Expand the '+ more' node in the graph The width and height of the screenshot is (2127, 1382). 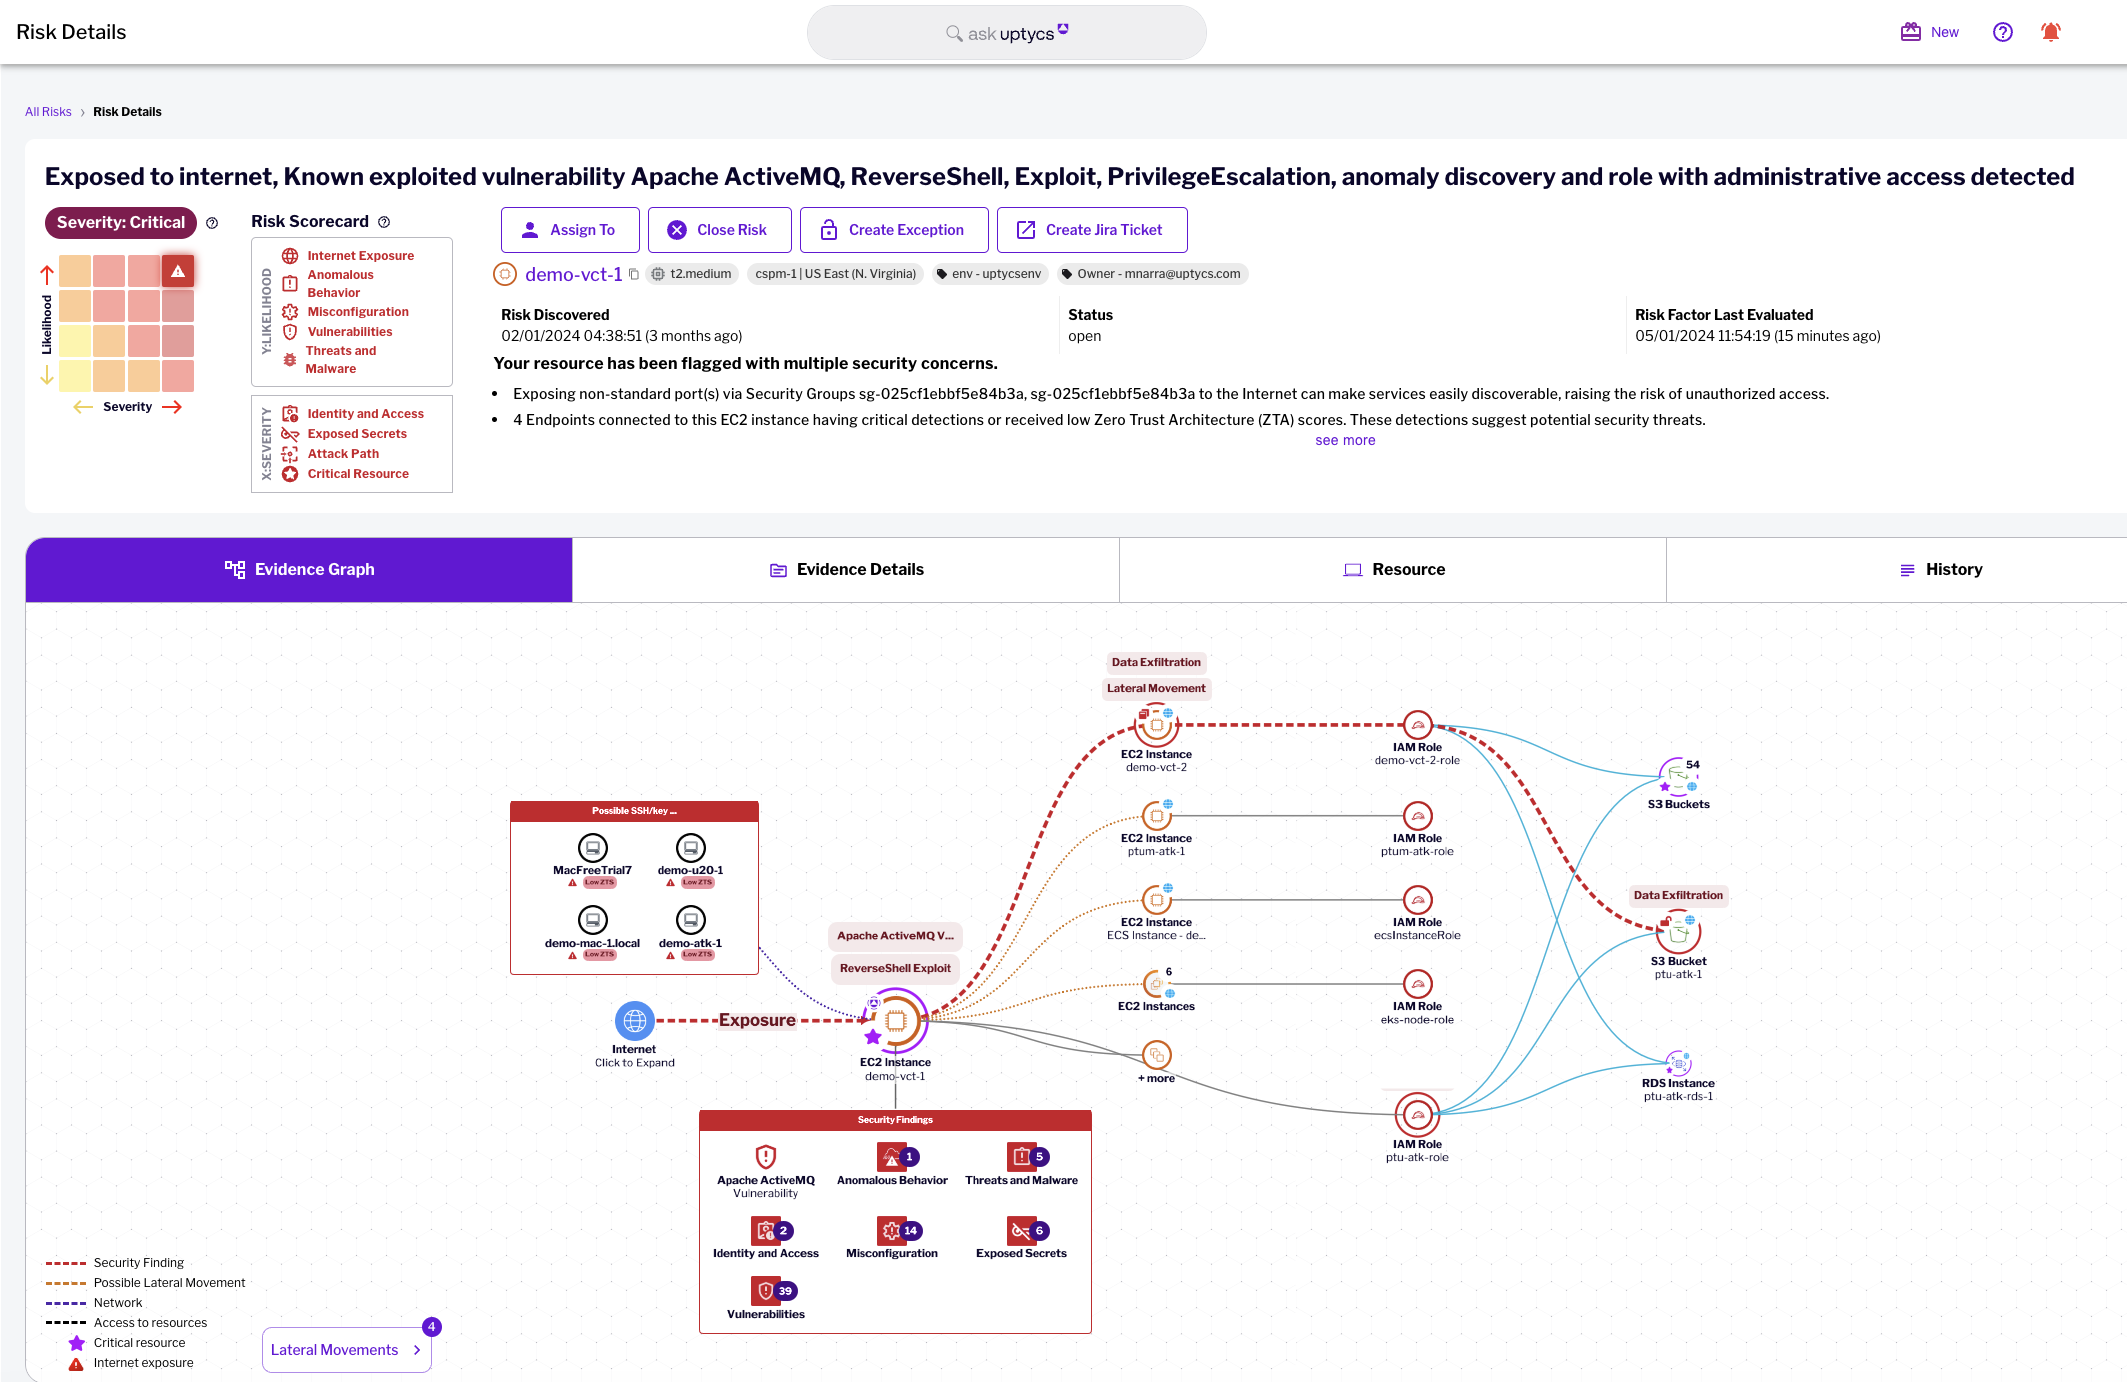point(1156,1055)
